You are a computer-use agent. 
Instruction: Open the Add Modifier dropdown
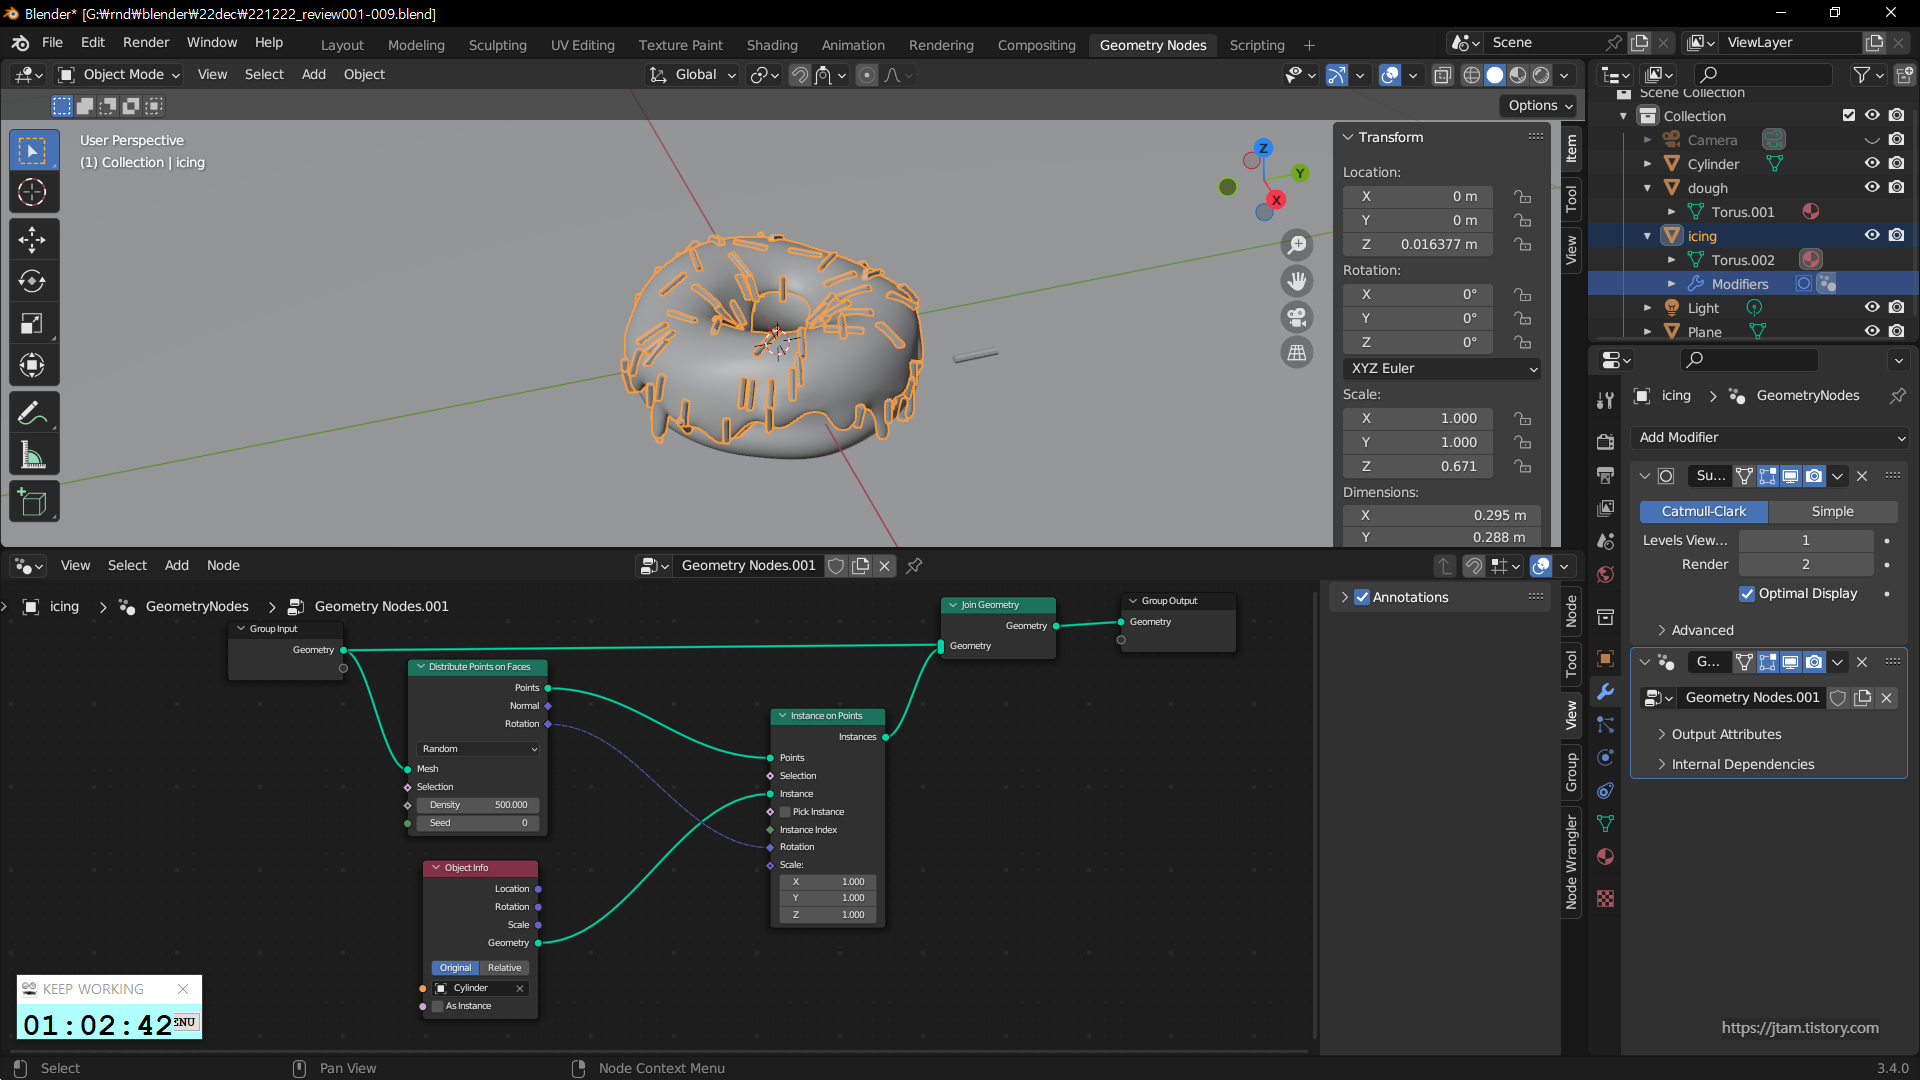pos(1771,437)
